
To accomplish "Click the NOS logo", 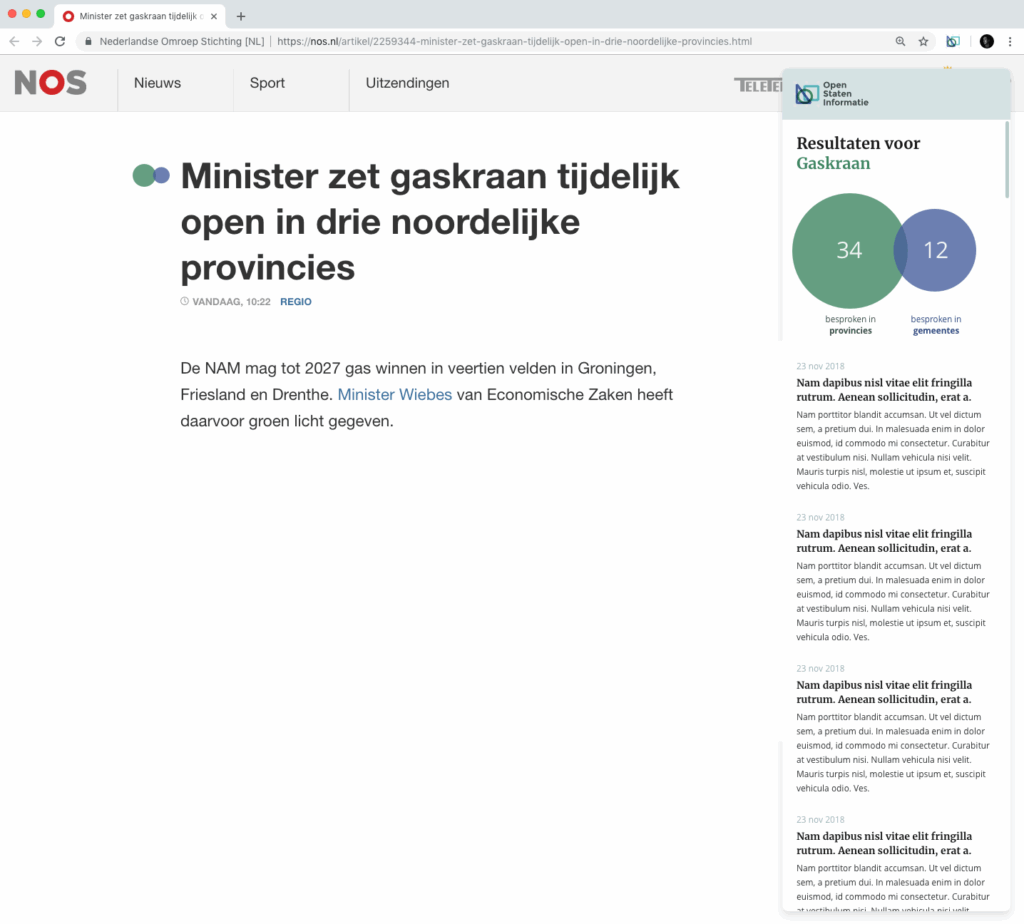I will click(50, 83).
